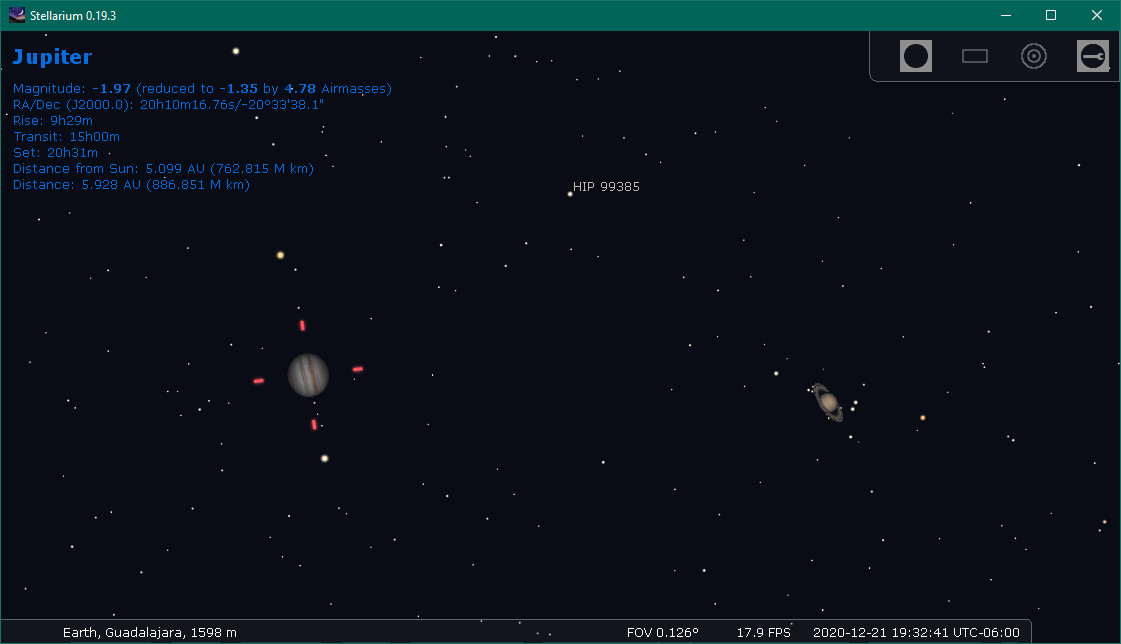
Task: Toggle the sensor frame rectangle icon
Action: click(x=974, y=56)
